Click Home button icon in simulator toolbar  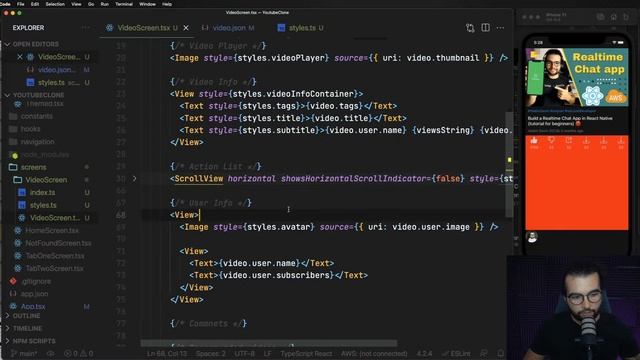click(613, 17)
